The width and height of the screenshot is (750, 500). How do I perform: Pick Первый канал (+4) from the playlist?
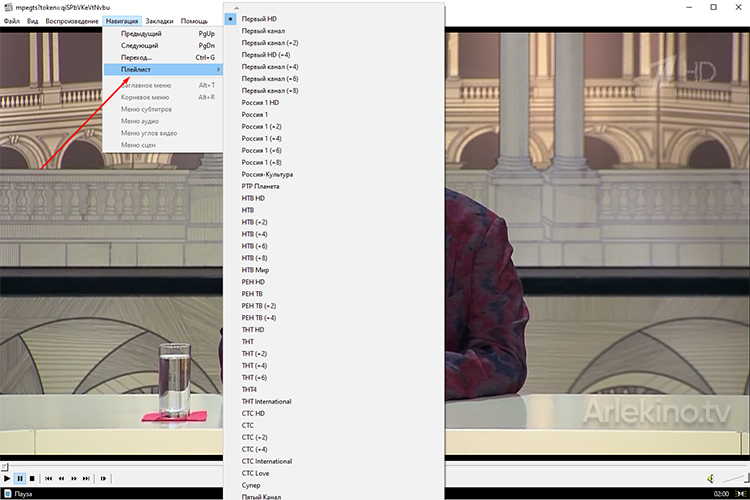333,67
